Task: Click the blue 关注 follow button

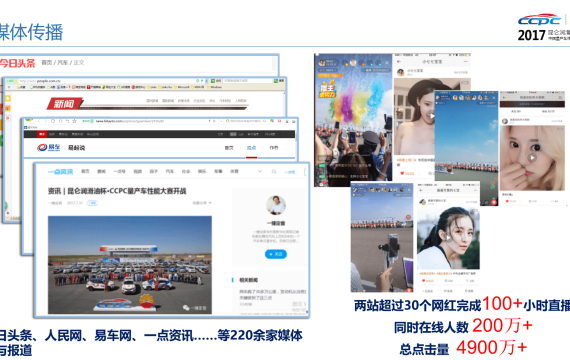Action: coord(276,254)
